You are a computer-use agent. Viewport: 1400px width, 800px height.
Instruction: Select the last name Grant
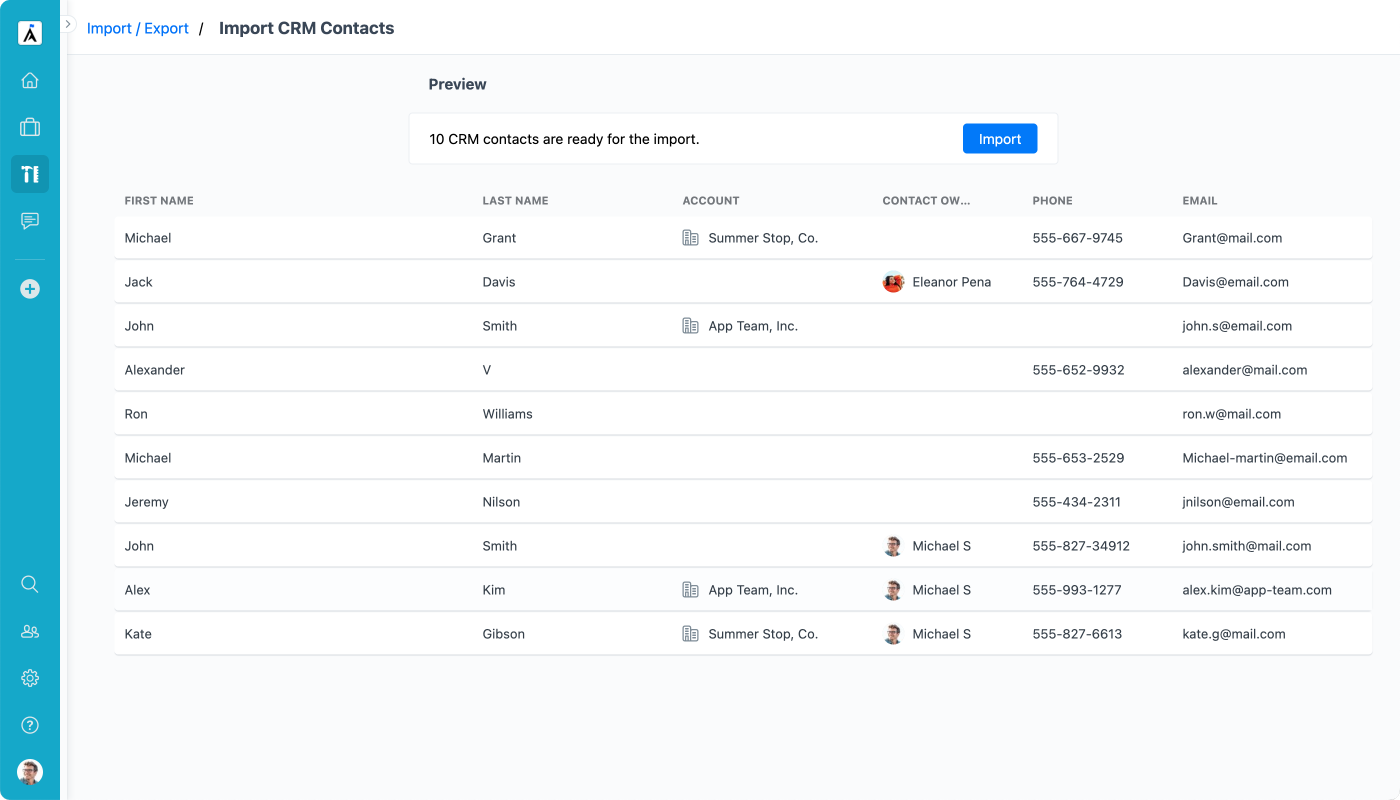click(500, 238)
